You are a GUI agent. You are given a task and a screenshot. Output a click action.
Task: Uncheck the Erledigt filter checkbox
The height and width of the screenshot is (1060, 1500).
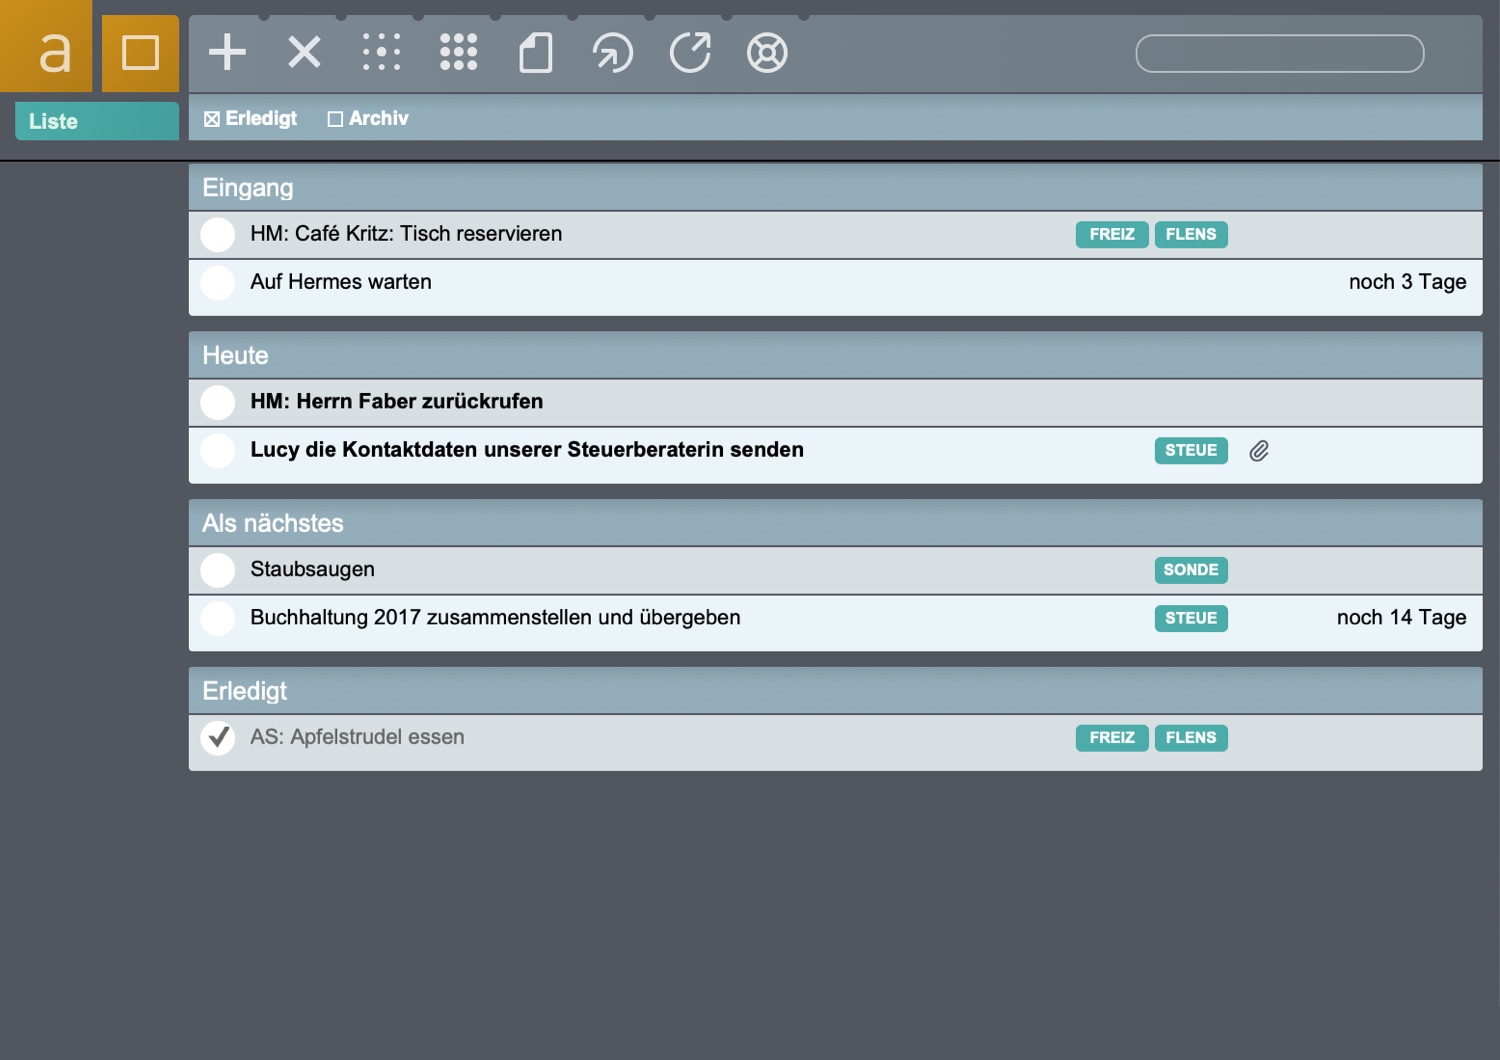click(212, 119)
